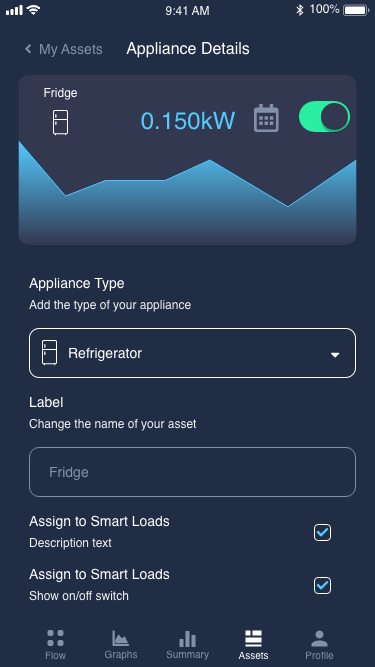Image resolution: width=375 pixels, height=667 pixels.
Task: Click the Fridge label input field
Action: click(x=192, y=472)
